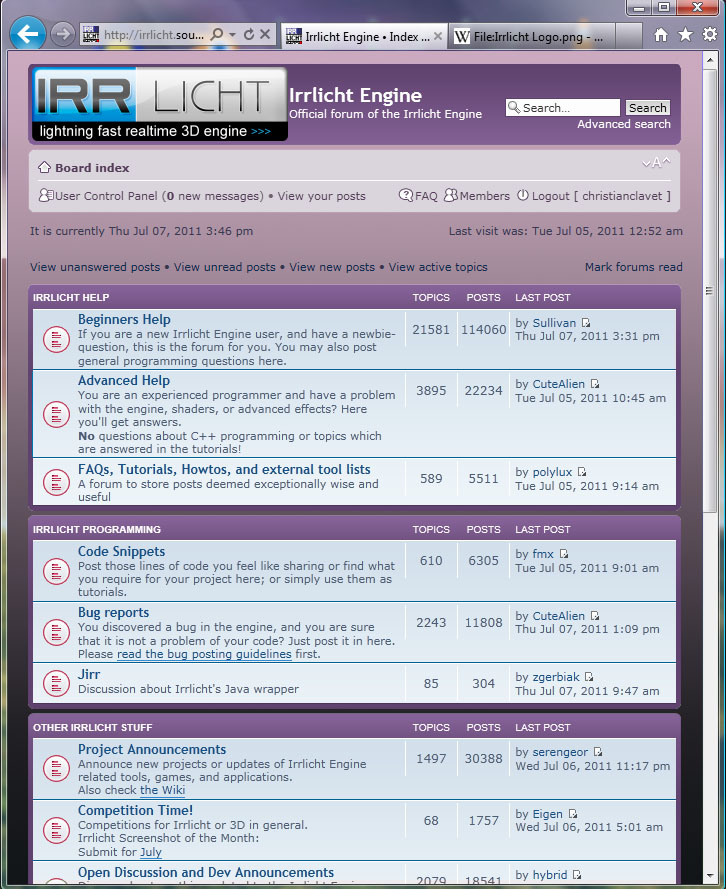This screenshot has height=889, width=726.
Task: Click the browser back arrow button
Action: 26,35
